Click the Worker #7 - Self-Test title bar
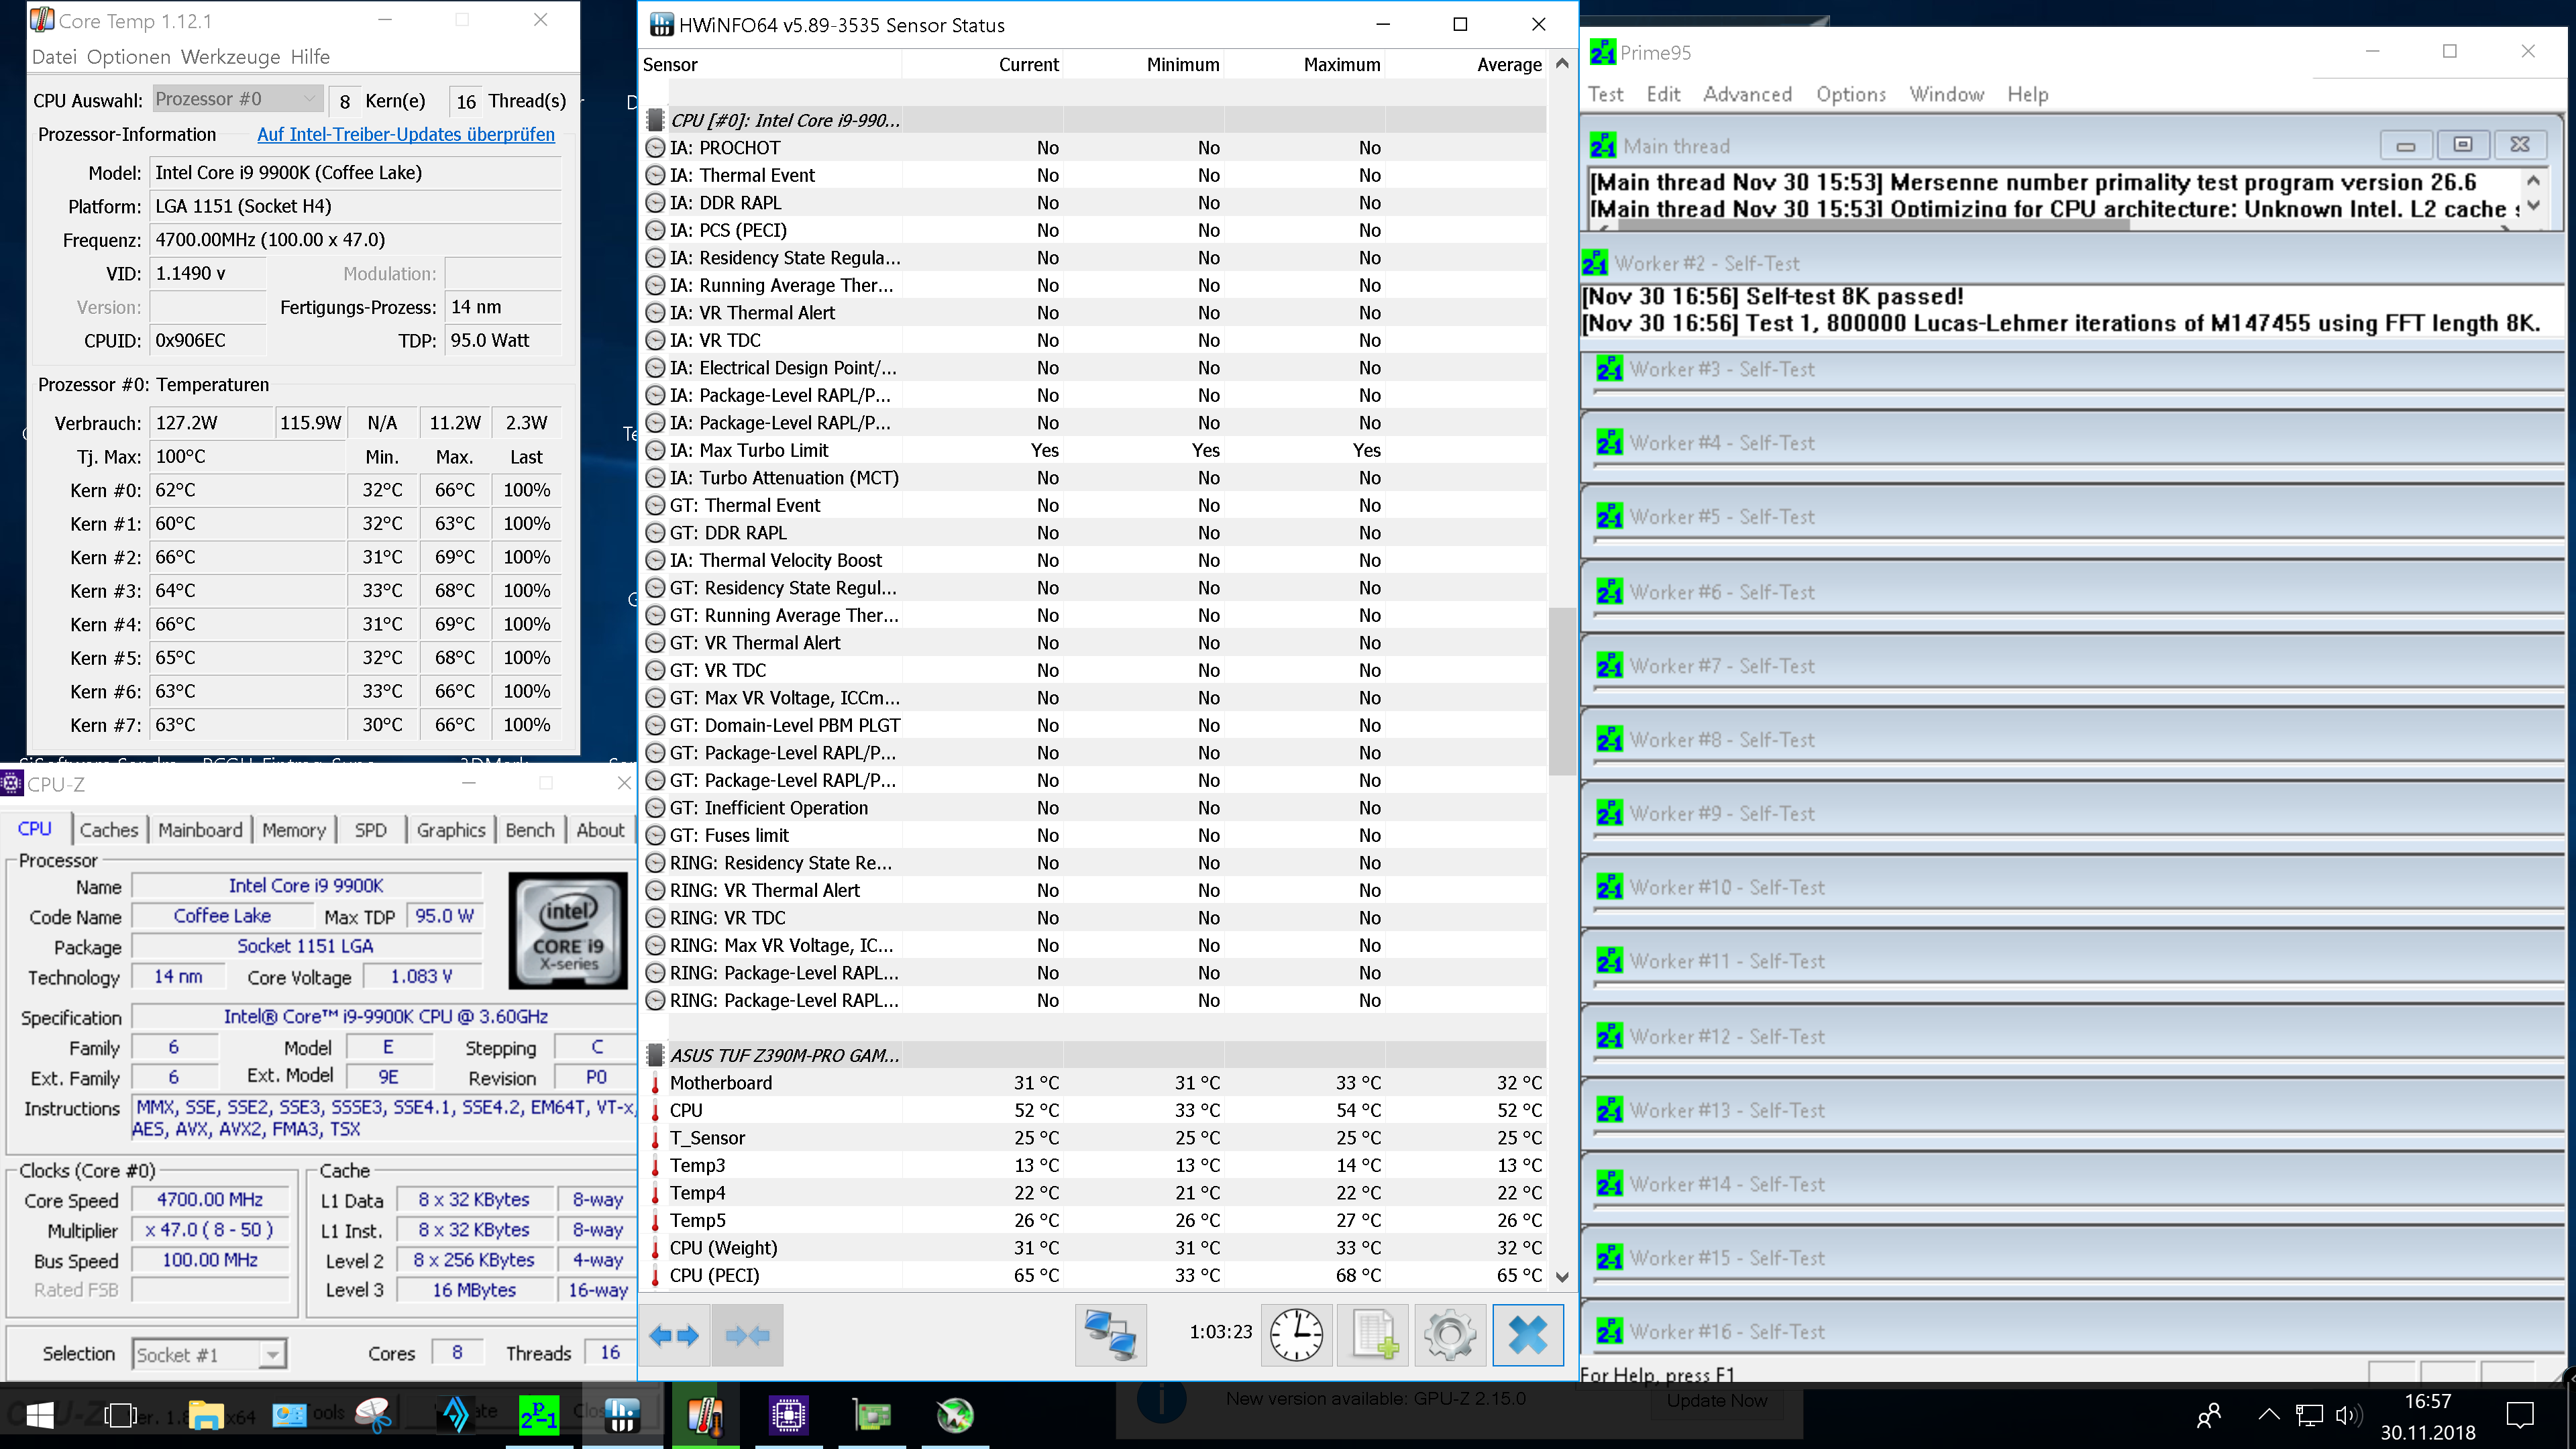Viewport: 2576px width, 1449px height. tap(2074, 666)
